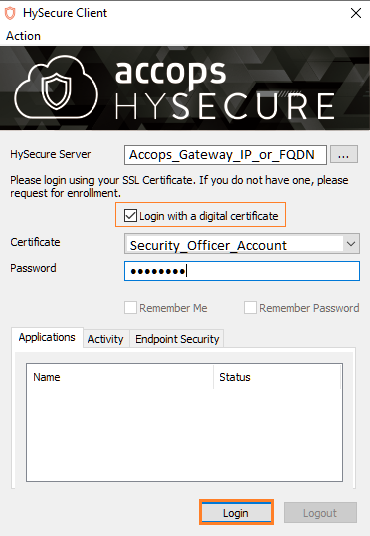Switch to the Activity tab
370x536 pixels.
106,339
